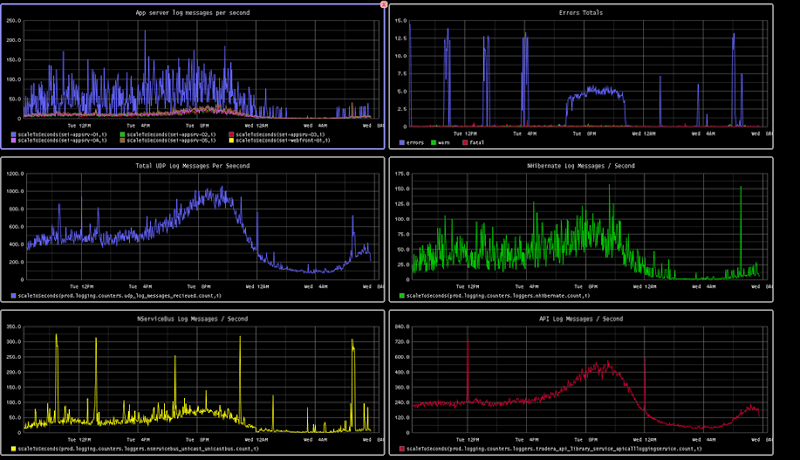
Task: Click the blue set-appsrv-01 legend swatch
Action: pos(13,134)
